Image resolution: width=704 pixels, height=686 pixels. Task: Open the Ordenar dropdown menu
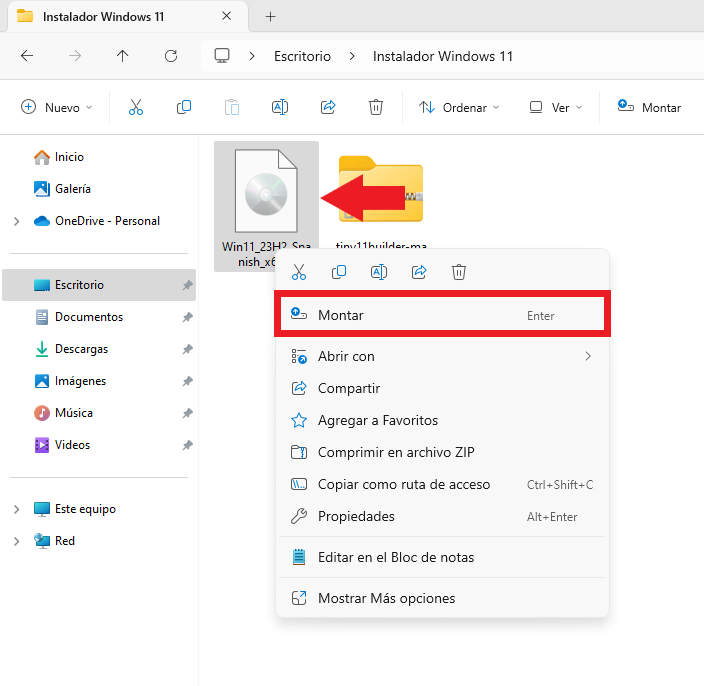coord(459,107)
